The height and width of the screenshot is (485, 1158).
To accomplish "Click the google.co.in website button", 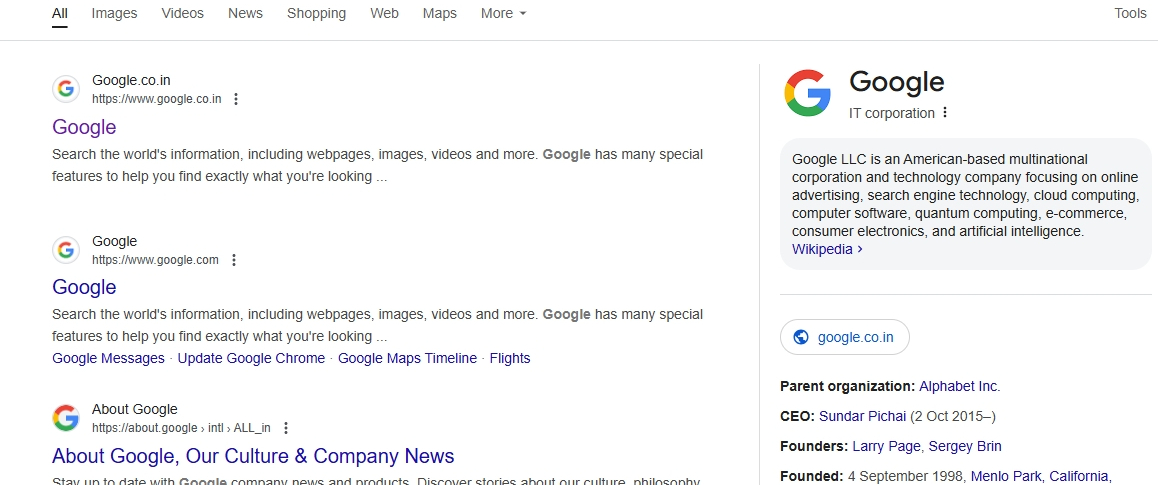I will [845, 337].
